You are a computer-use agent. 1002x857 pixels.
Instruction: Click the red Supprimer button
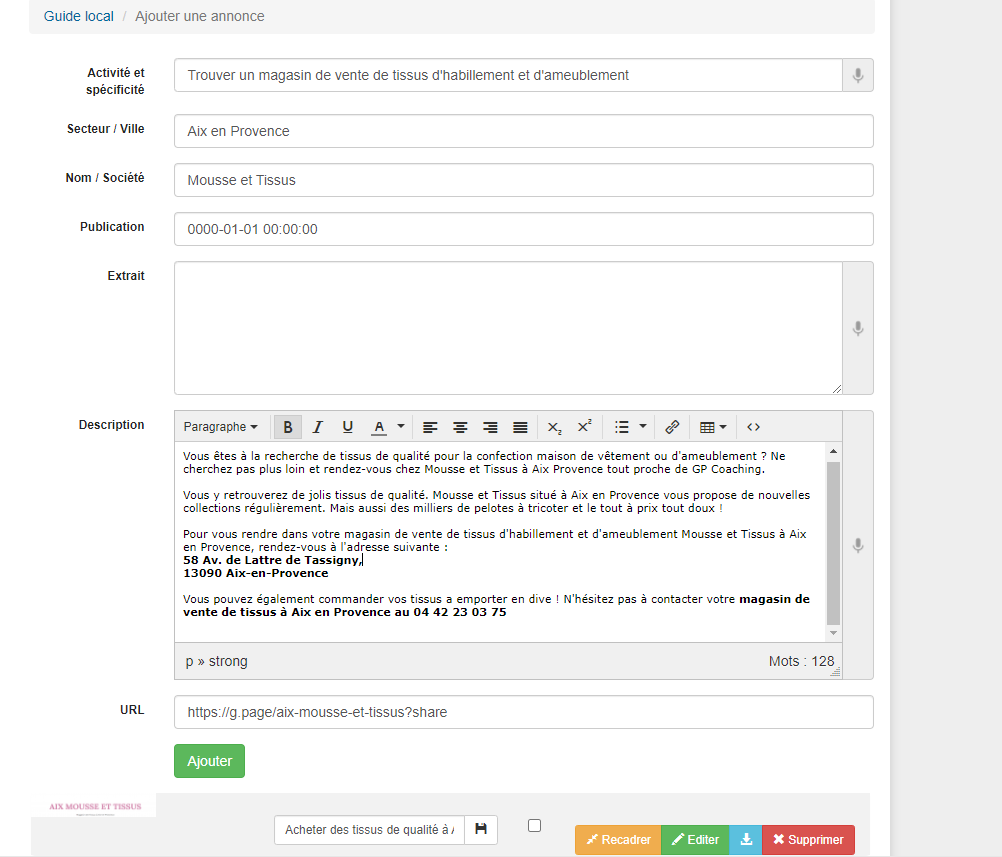(808, 840)
